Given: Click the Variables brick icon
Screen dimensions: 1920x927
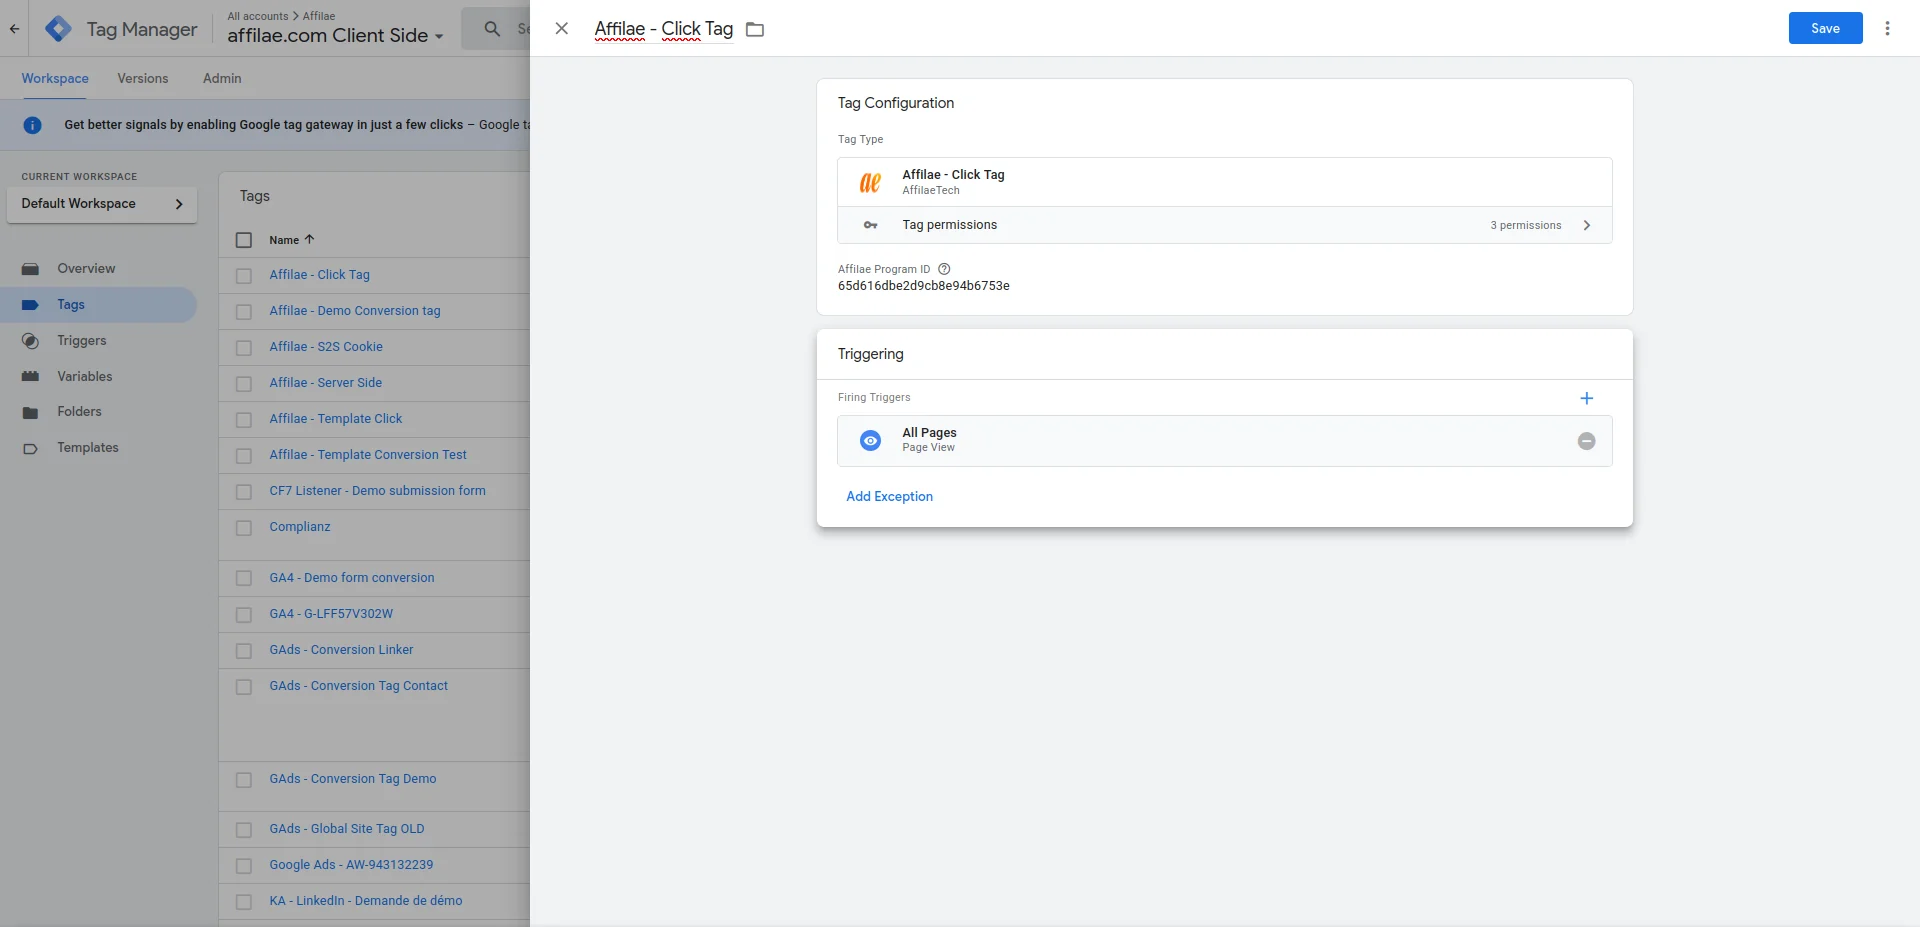Looking at the screenshot, I should [x=30, y=377].
